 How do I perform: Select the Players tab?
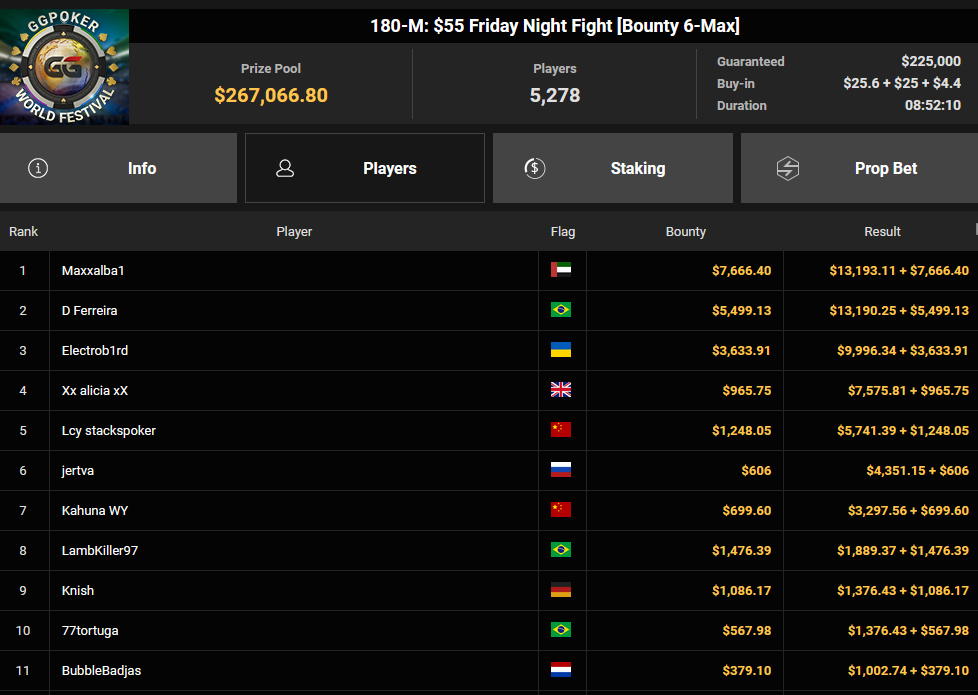pyautogui.click(x=365, y=168)
